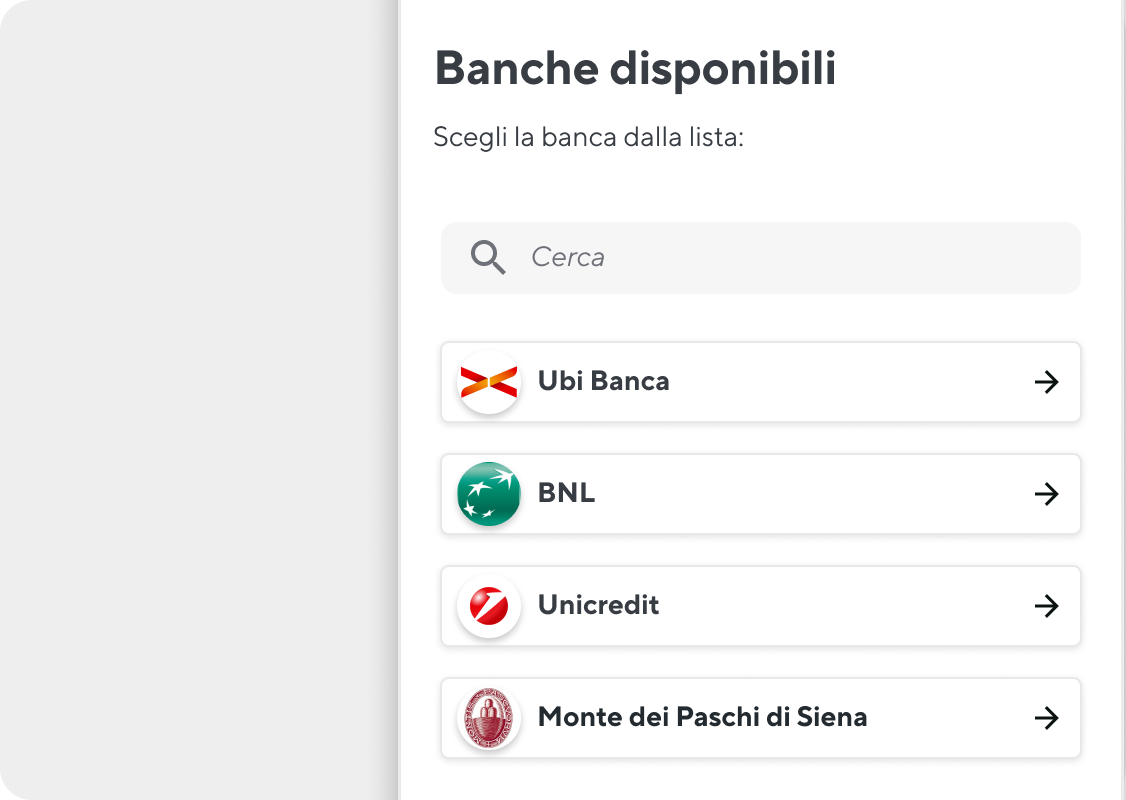Click the Unicredit logo icon
The image size is (1126, 800).
click(x=488, y=605)
